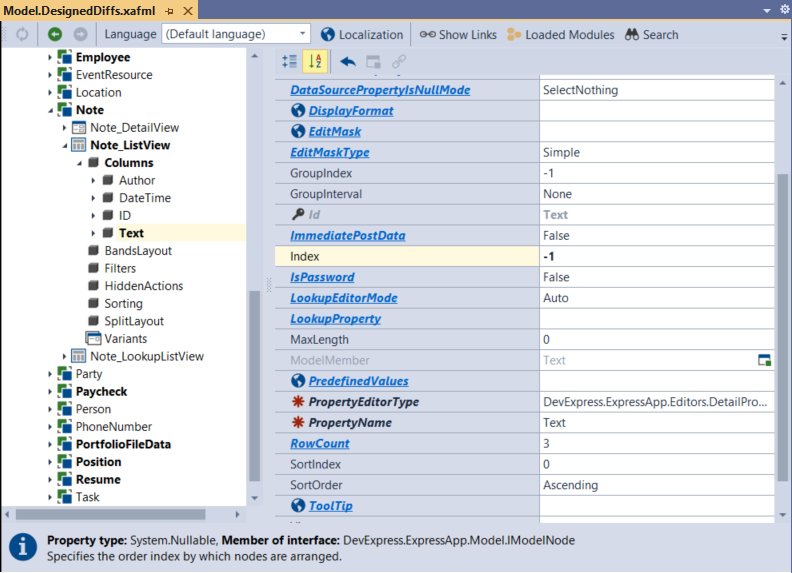This screenshot has height=573, width=792.
Task: Select the DateTime column in tree
Action: click(x=144, y=198)
